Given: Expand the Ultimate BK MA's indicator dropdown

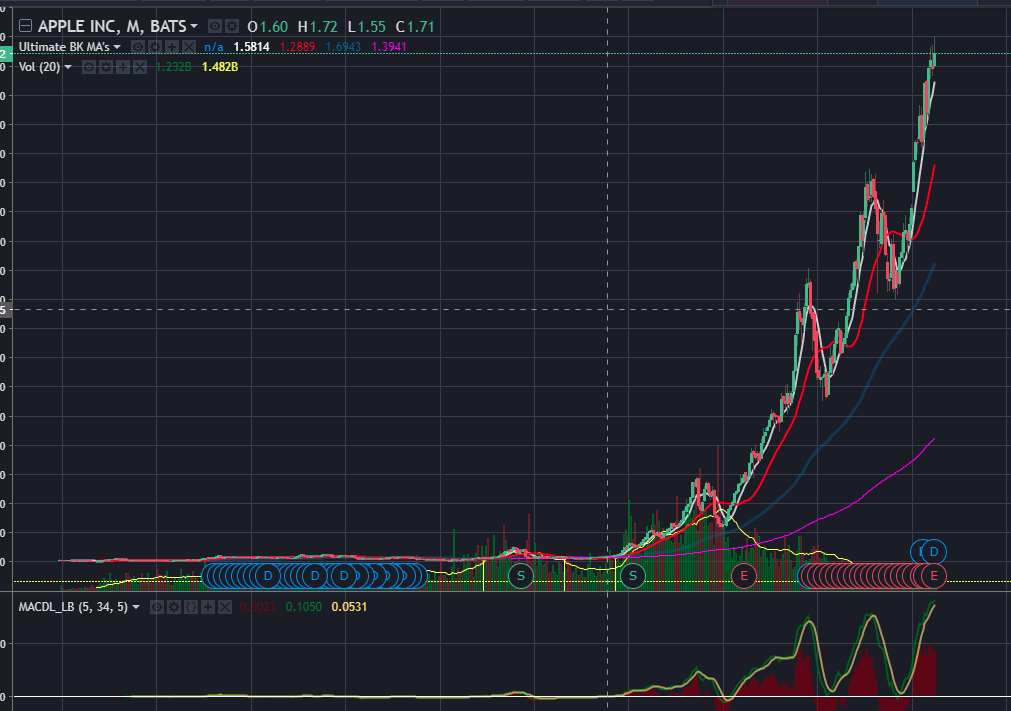Looking at the screenshot, I should pyautogui.click(x=117, y=47).
